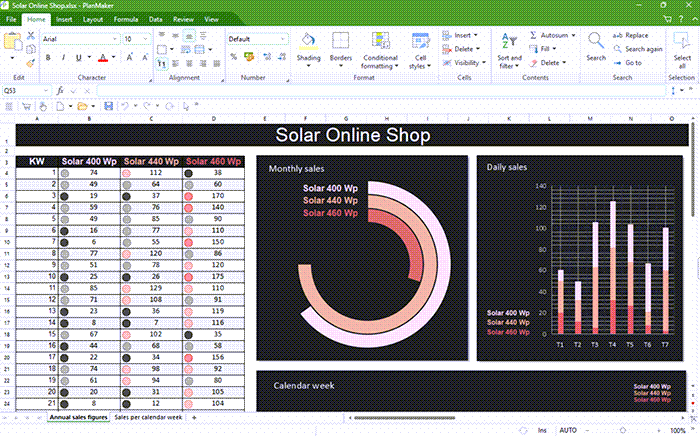The width and height of the screenshot is (700, 436).
Task: Click the Paste clipboard icon
Action: tap(12, 42)
